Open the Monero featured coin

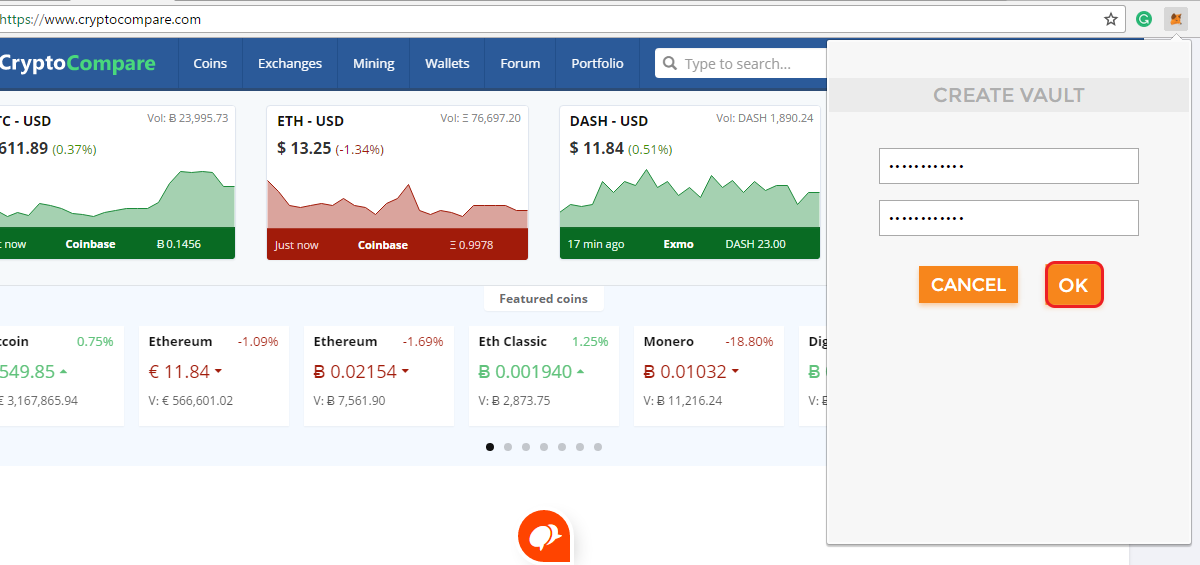tap(709, 376)
